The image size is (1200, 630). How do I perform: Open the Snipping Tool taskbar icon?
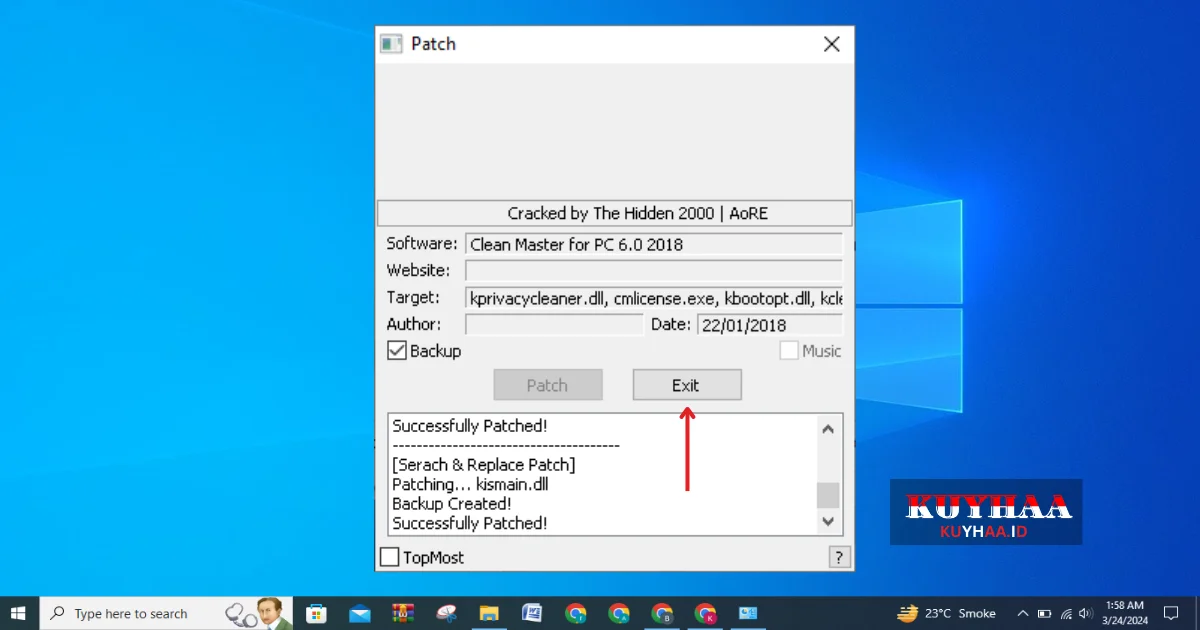(x=446, y=613)
